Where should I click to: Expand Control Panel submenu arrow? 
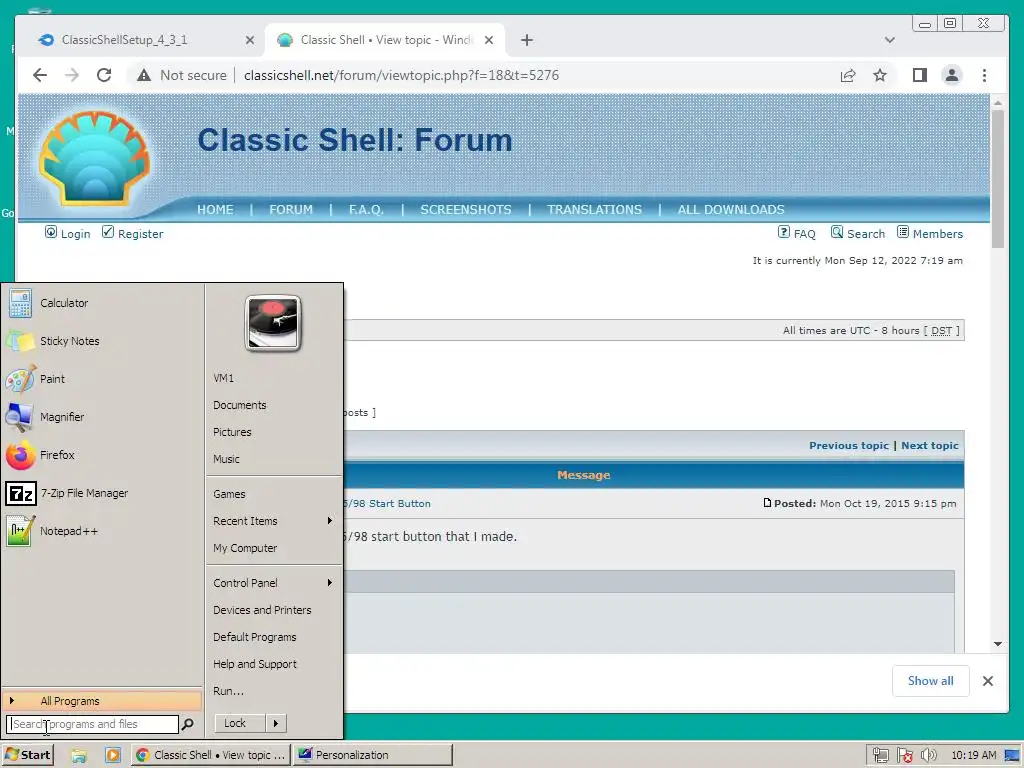coord(329,583)
